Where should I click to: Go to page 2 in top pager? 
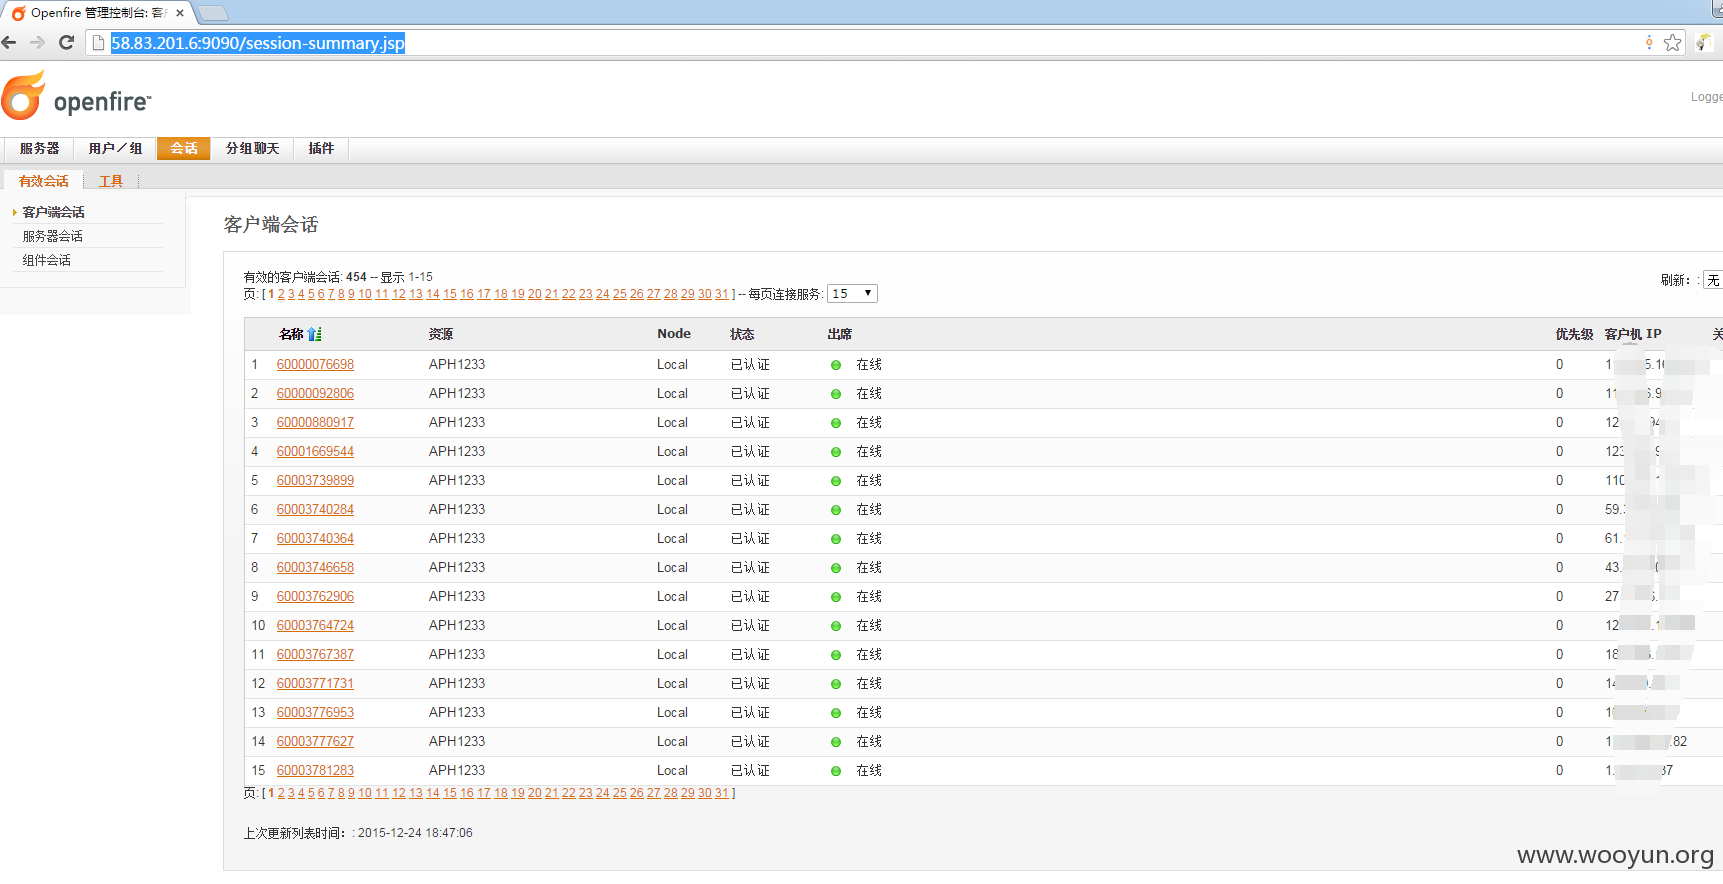(281, 294)
